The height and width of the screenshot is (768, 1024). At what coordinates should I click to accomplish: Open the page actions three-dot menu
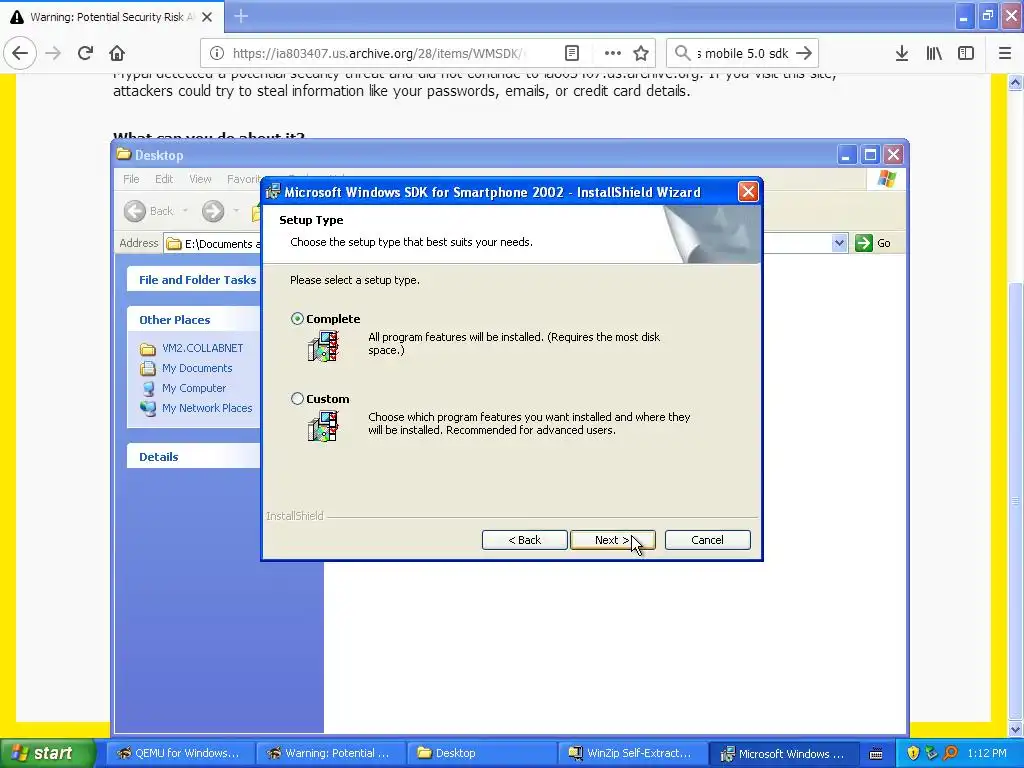coord(612,53)
